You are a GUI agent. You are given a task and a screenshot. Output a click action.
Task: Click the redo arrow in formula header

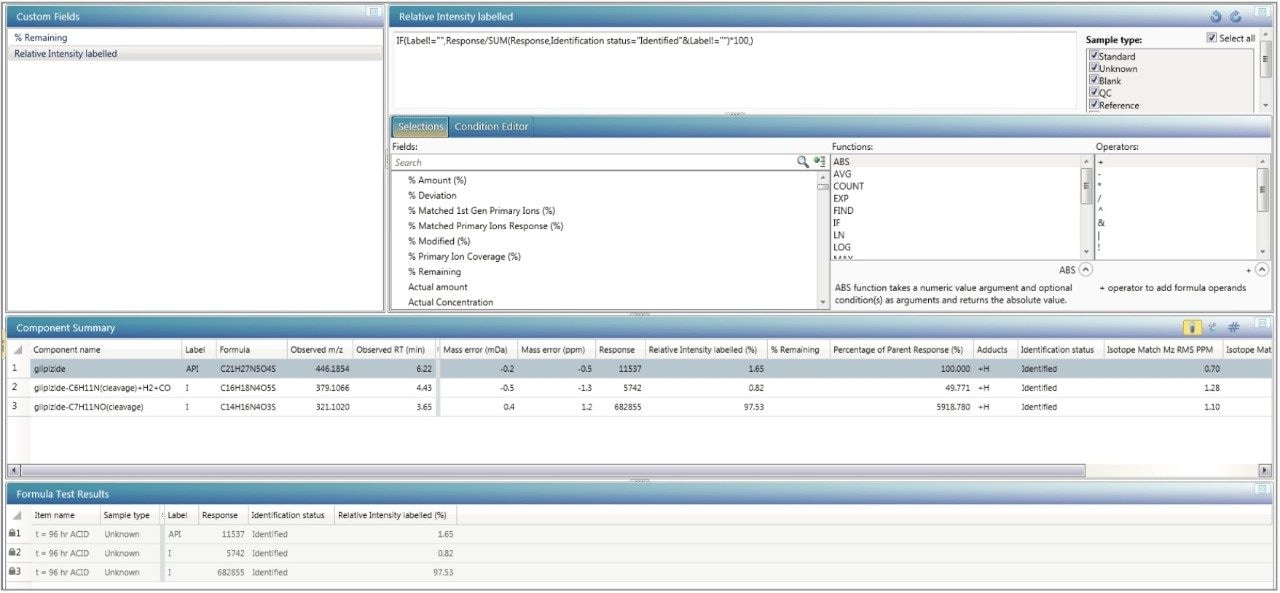[1236, 16]
